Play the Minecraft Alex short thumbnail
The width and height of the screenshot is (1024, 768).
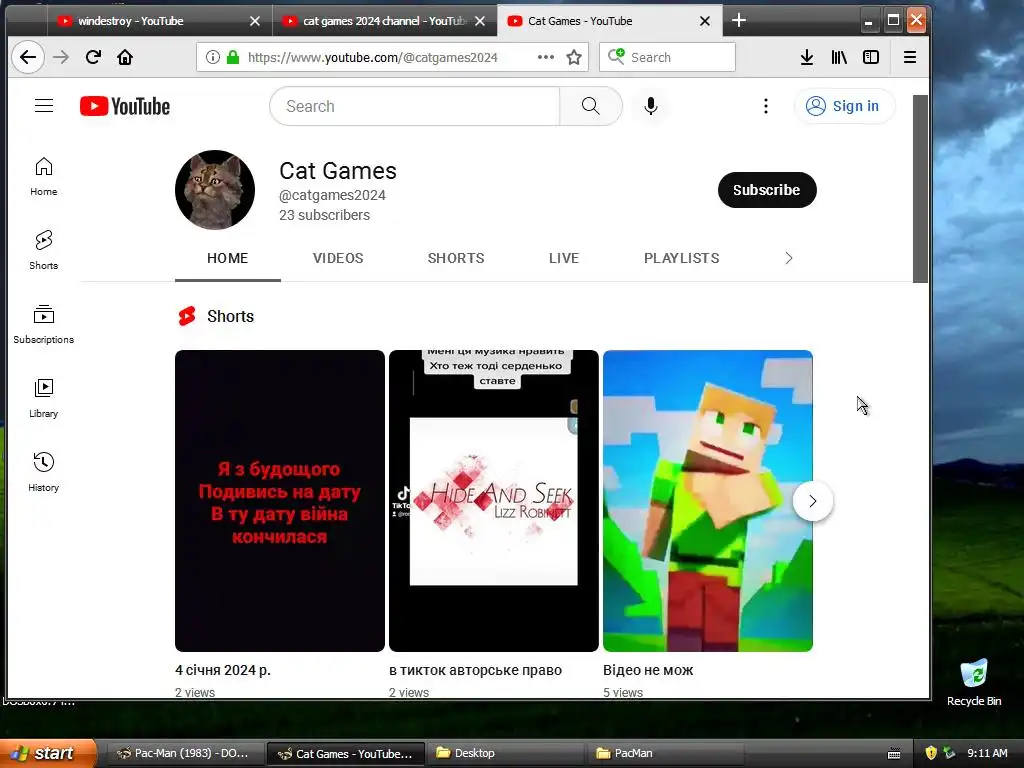click(708, 501)
